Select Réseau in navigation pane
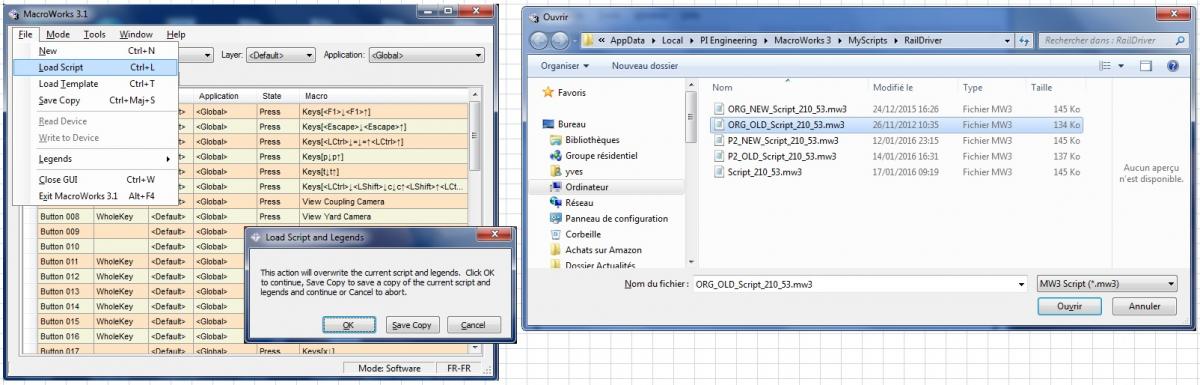1200x385 pixels. (572, 202)
